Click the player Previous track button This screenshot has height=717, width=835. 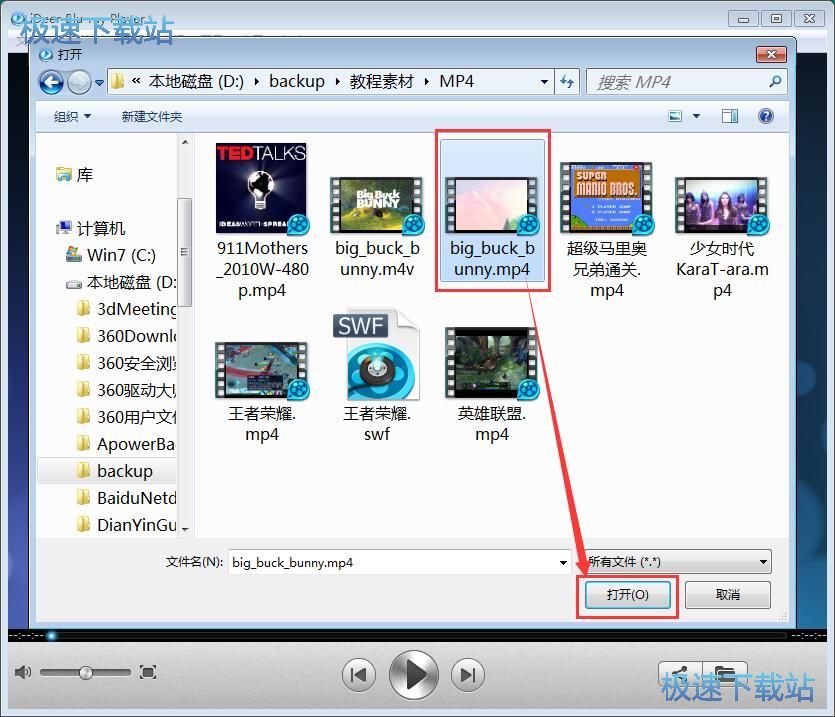(x=358, y=675)
